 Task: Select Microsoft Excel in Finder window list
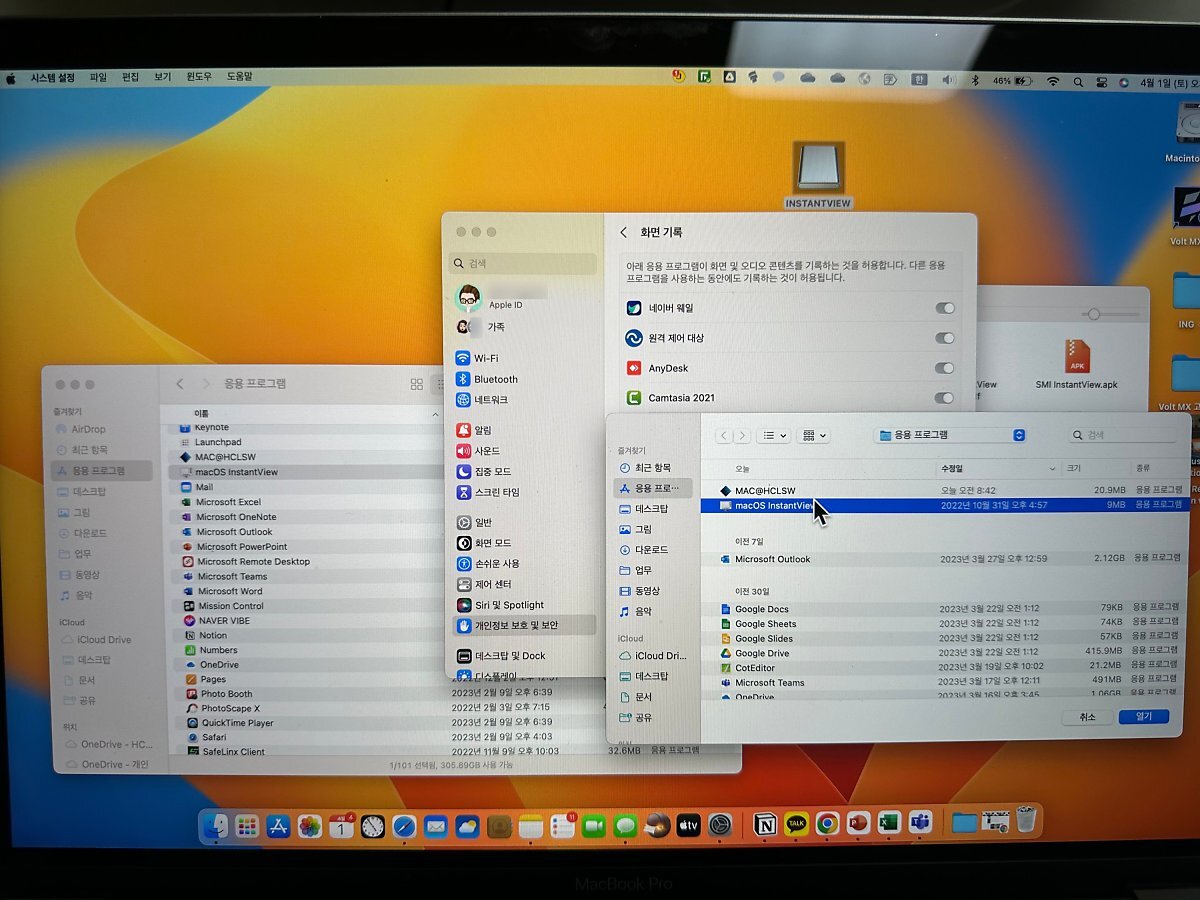point(228,502)
